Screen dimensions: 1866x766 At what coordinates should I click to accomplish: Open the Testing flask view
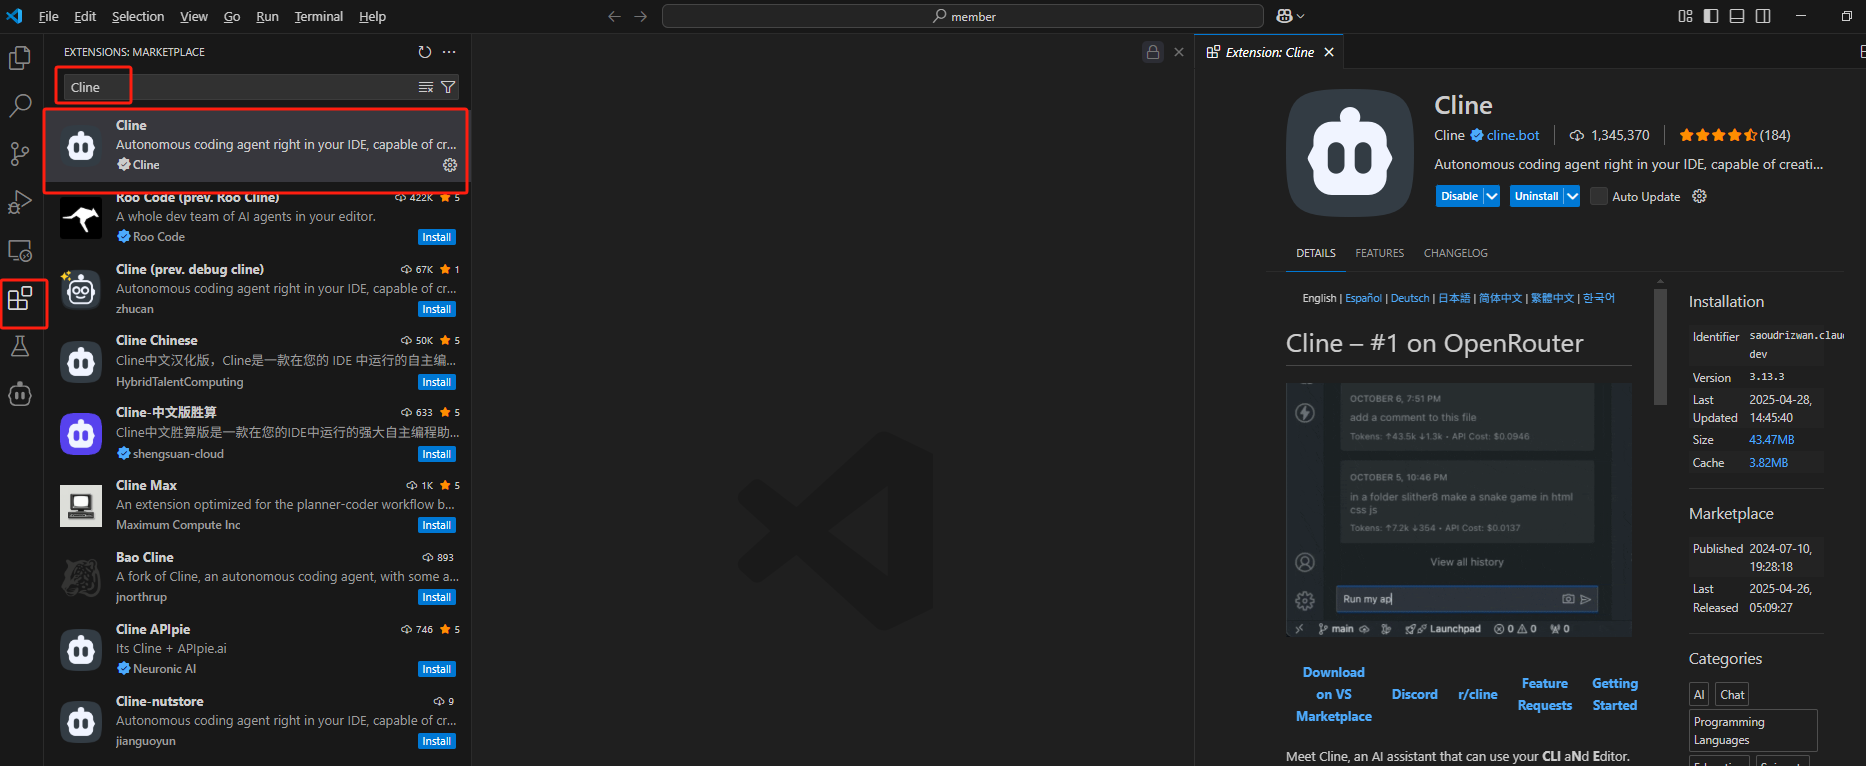tap(20, 346)
